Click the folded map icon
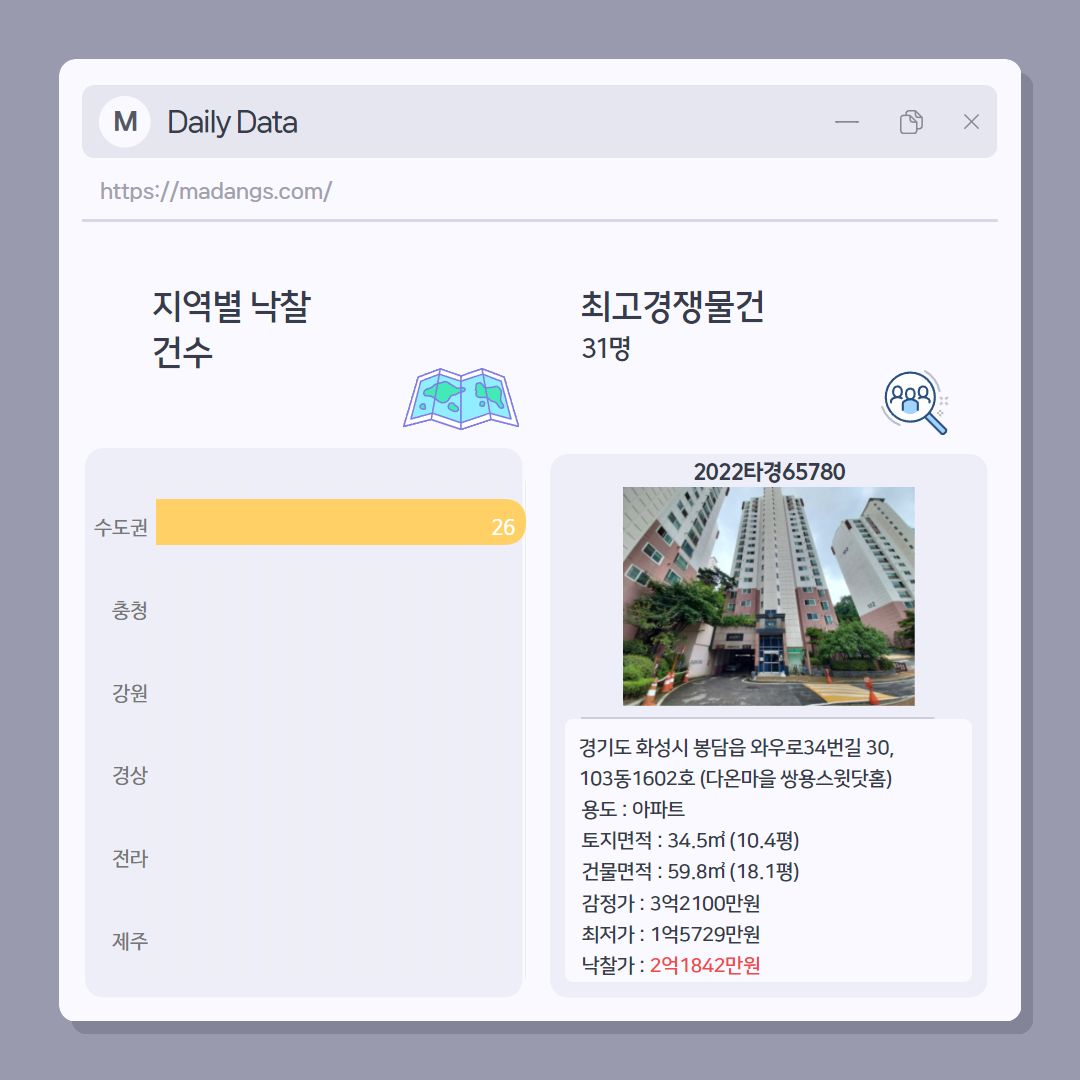This screenshot has width=1080, height=1080. pos(461,399)
